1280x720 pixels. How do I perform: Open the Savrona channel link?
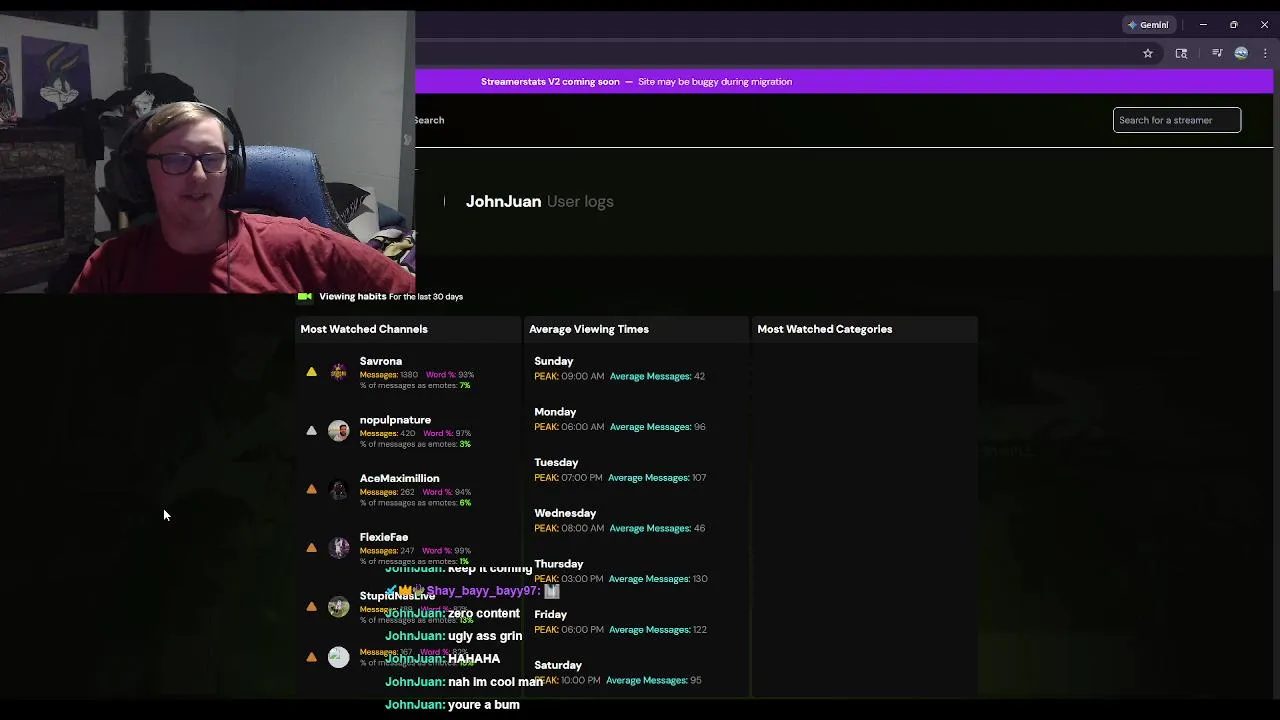click(x=381, y=361)
